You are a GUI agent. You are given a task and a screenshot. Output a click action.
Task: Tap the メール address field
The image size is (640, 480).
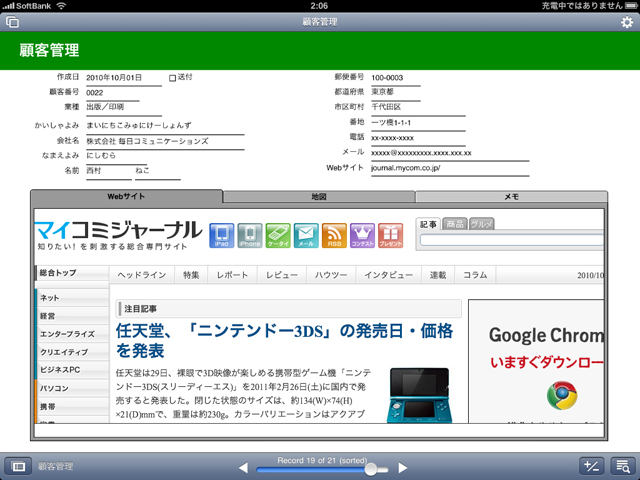[x=450, y=153]
